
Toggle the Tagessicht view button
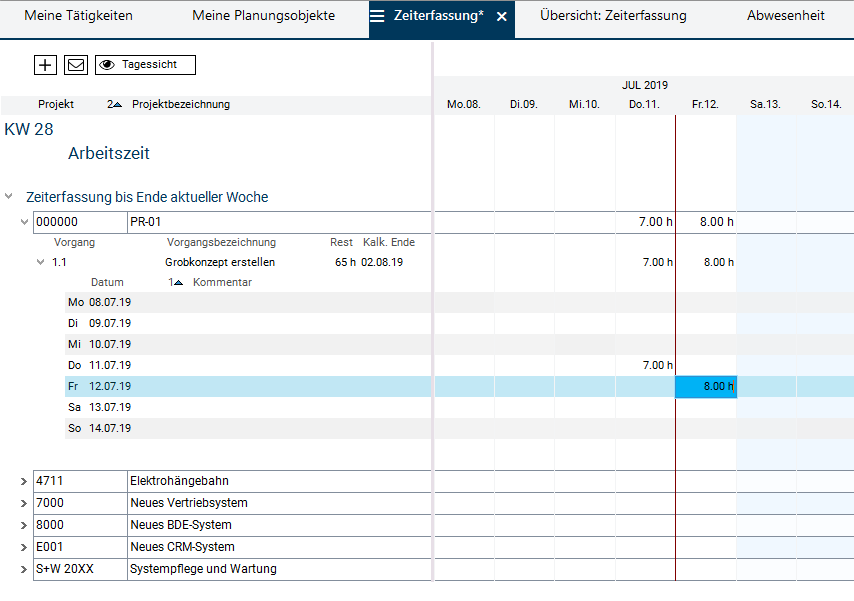(x=145, y=65)
